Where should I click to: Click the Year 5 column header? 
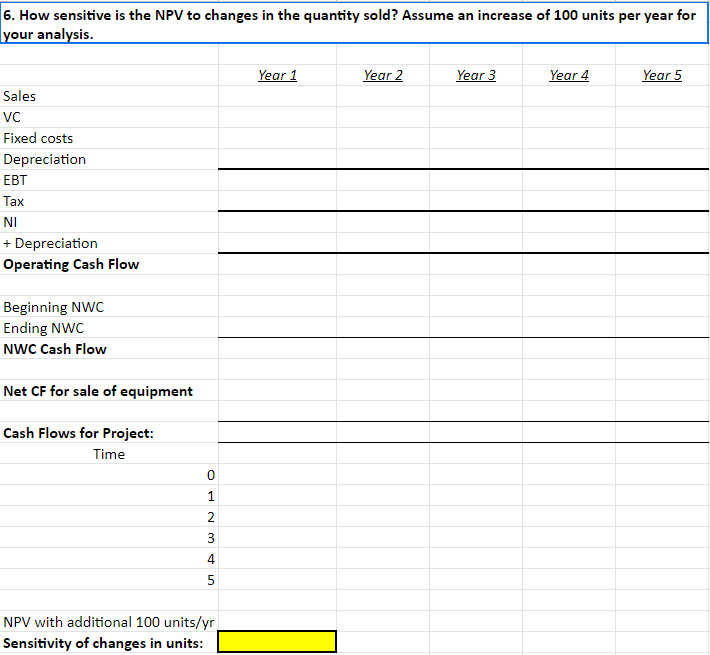pos(662,75)
